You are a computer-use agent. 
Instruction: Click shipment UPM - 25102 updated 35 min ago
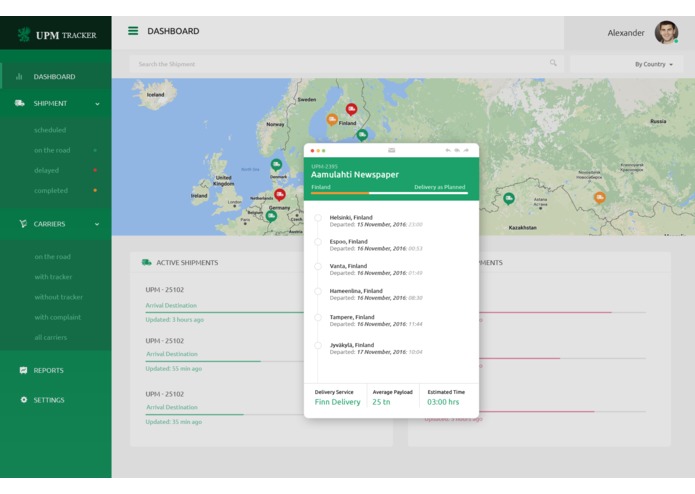164,394
